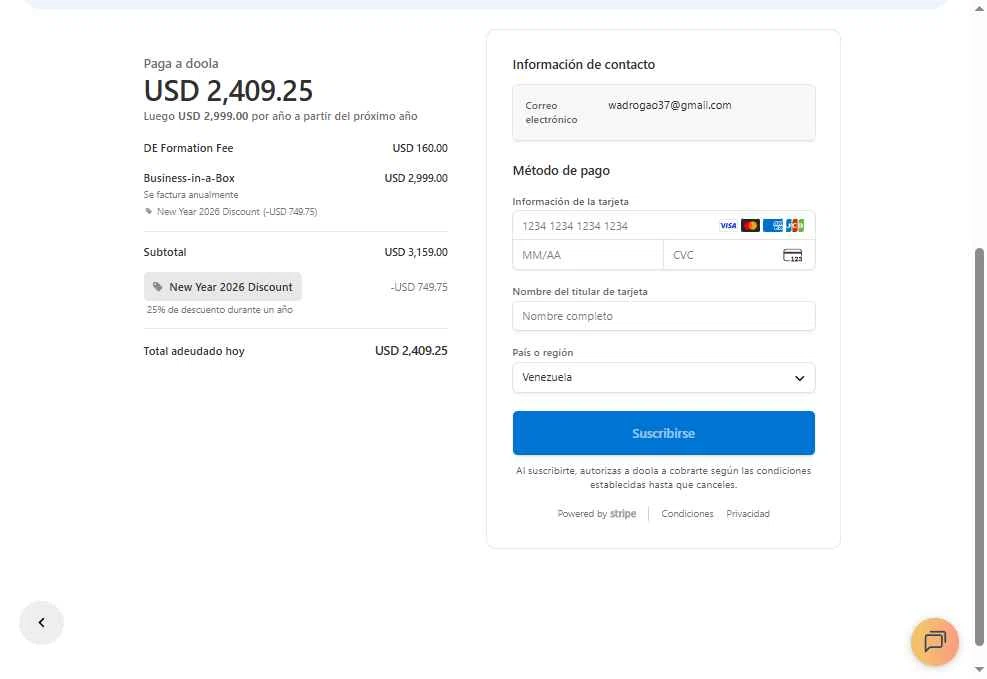This screenshot has width=987, height=679.
Task: Click the American Express logo
Action: [772, 225]
